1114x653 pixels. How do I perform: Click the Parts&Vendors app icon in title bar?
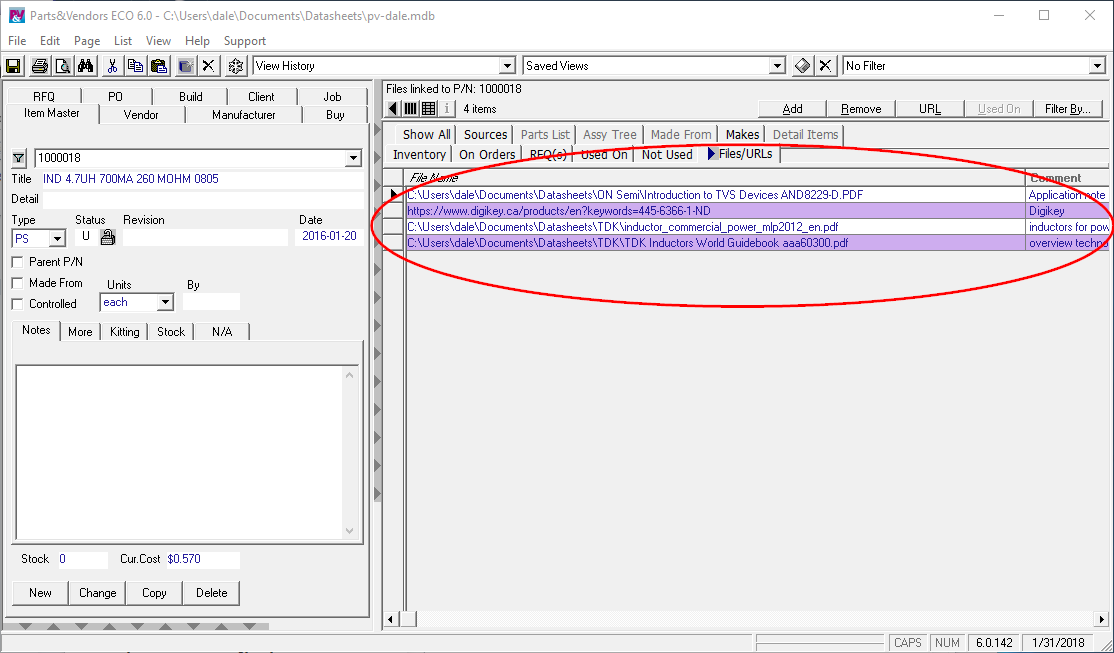click(x=16, y=15)
